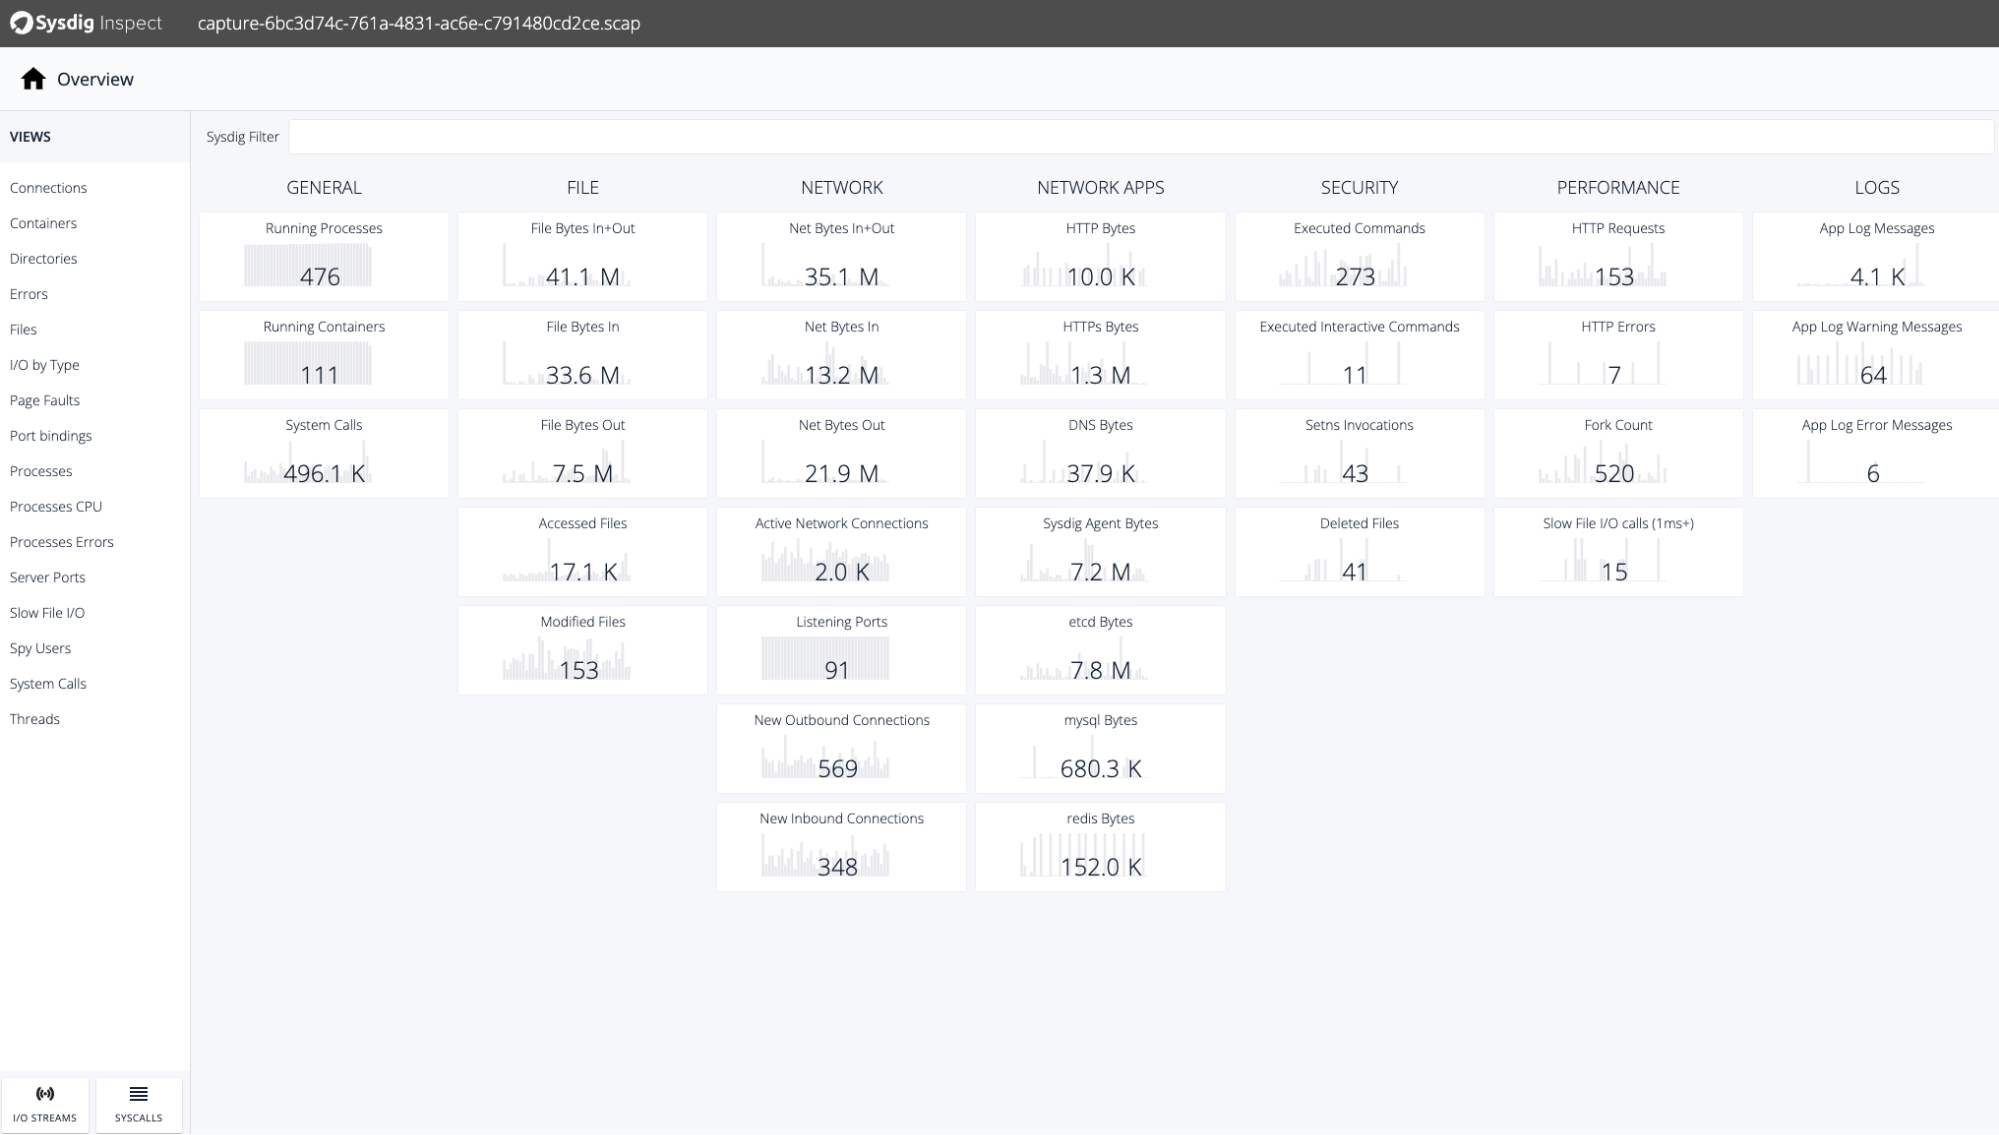
Task: Open the Connections view
Action: point(48,187)
